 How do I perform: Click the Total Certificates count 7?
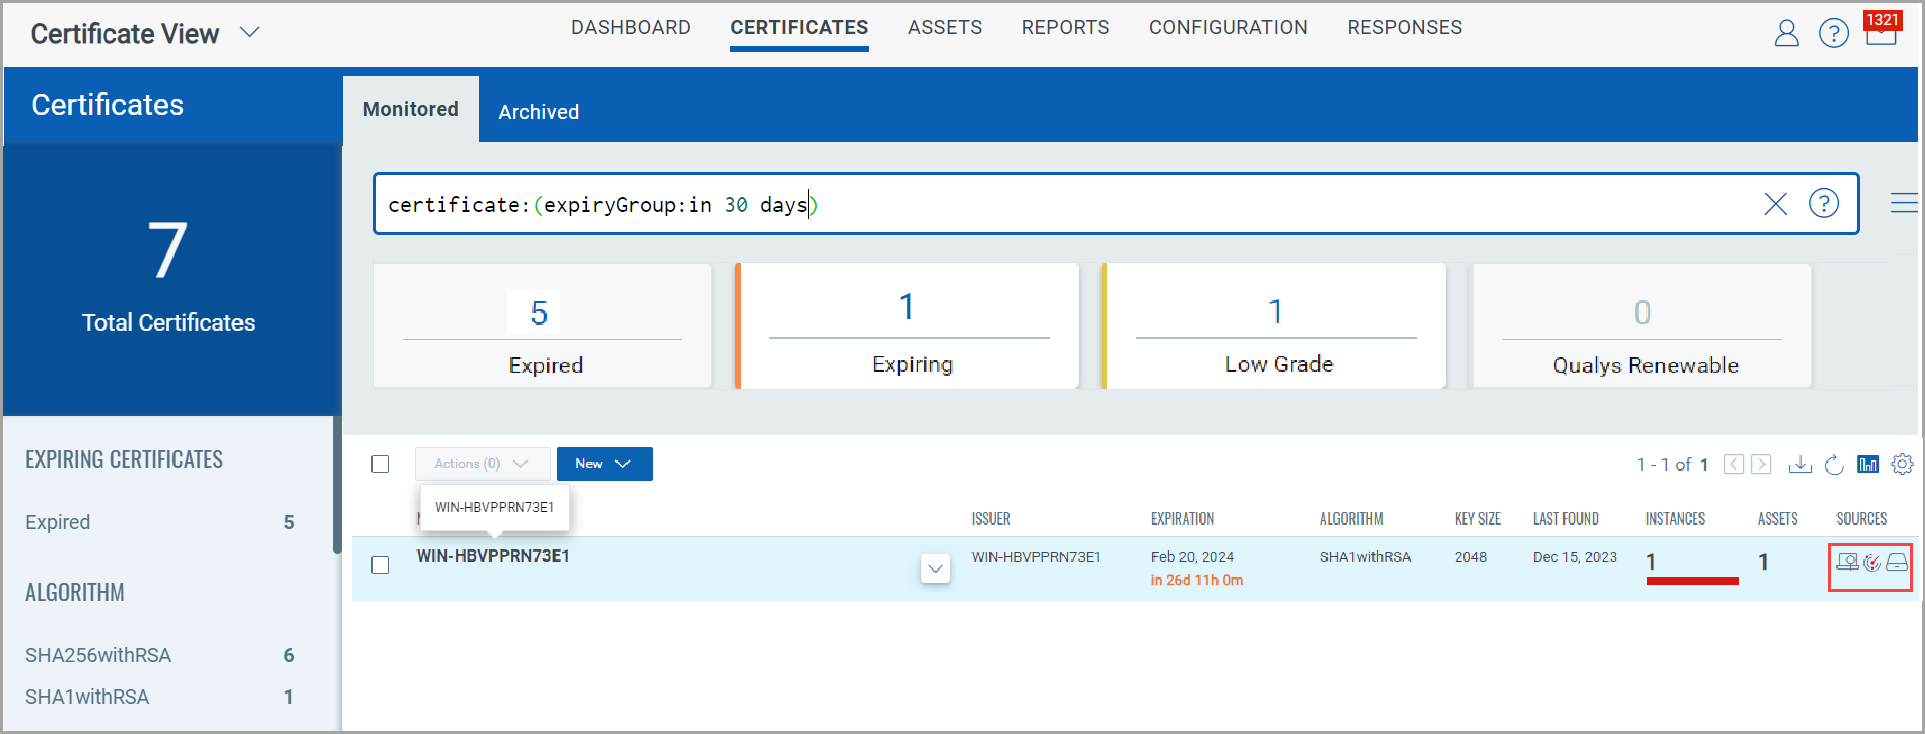[x=168, y=251]
